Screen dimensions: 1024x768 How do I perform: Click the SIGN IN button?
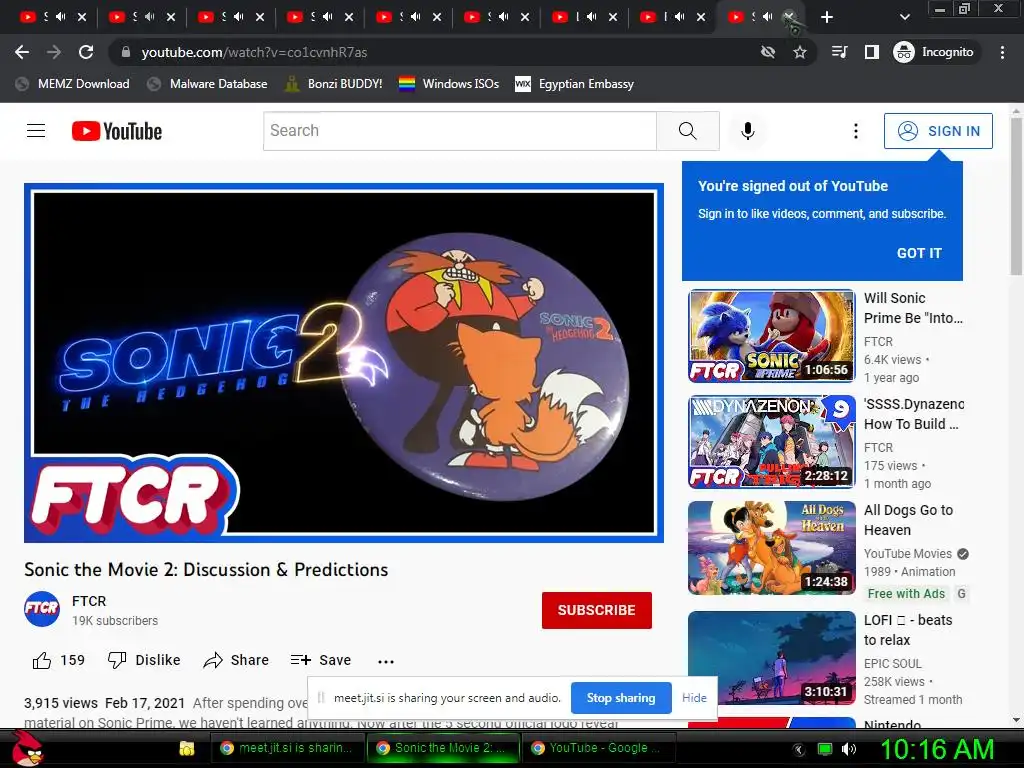click(938, 131)
